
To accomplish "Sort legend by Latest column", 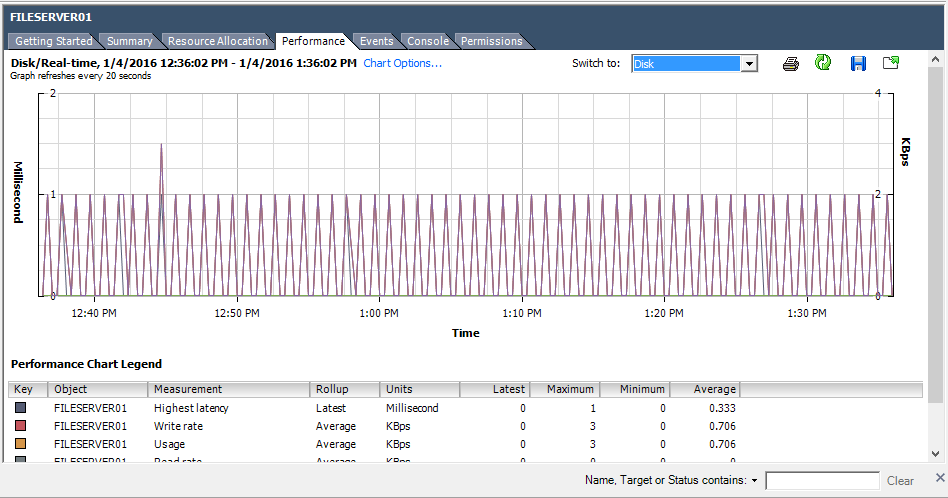I will tap(495, 389).
